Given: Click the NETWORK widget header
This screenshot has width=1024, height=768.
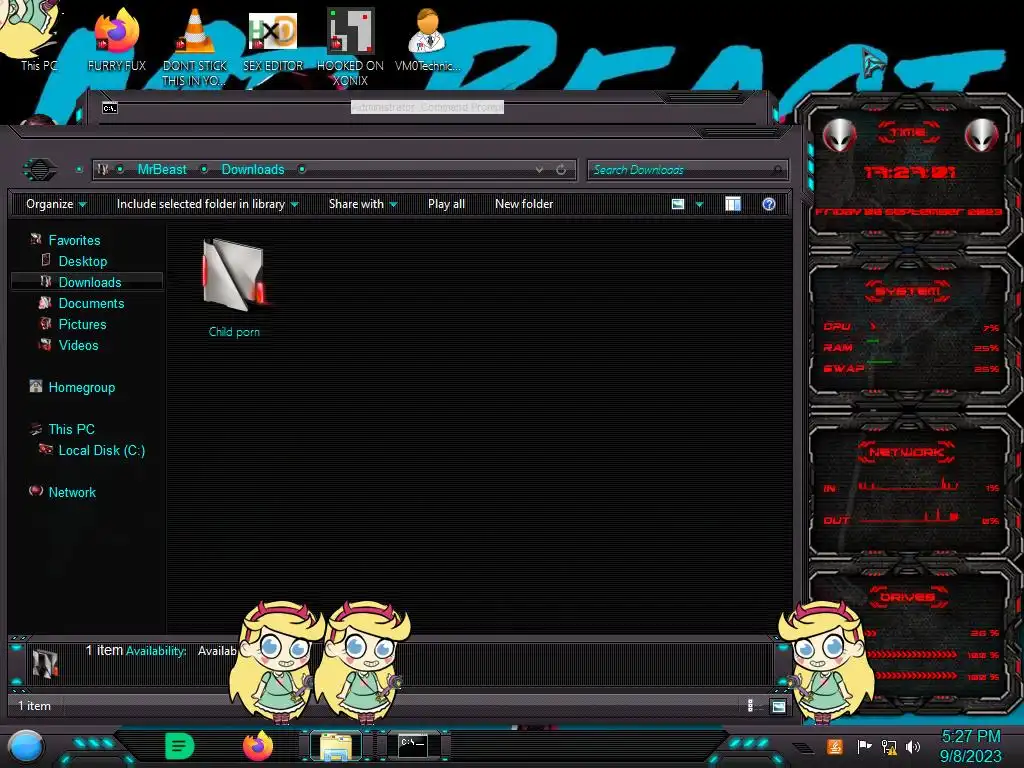Looking at the screenshot, I should coord(906,452).
